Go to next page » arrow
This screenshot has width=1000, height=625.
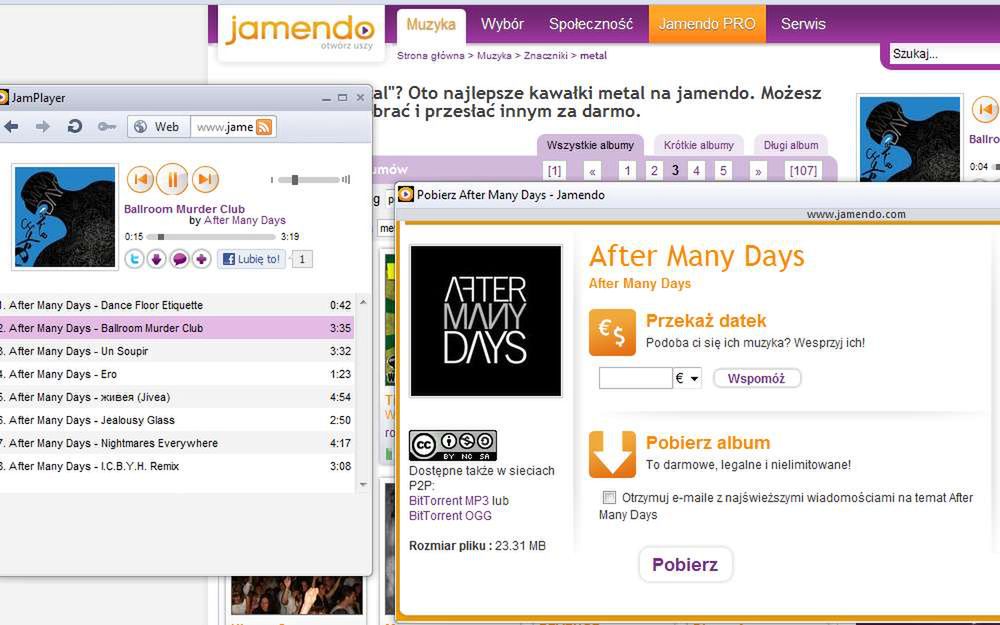[x=758, y=171]
